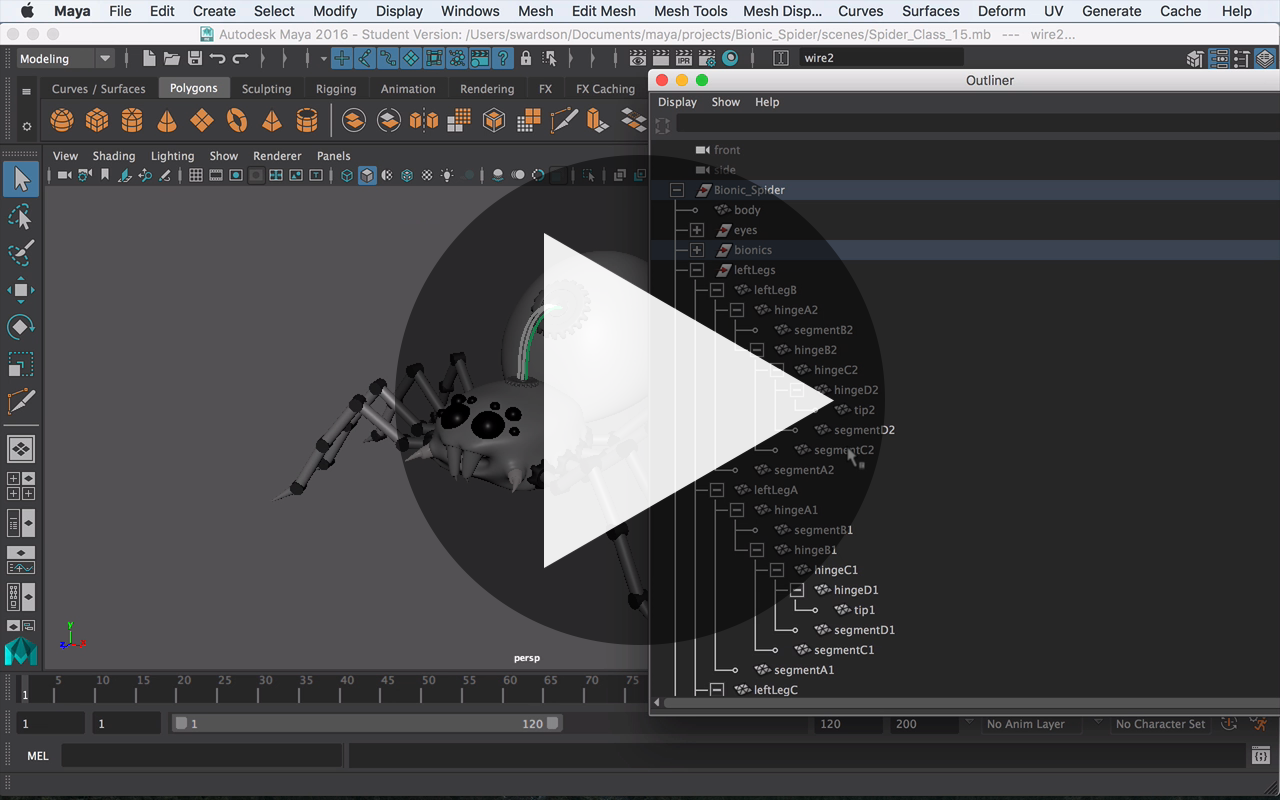
Task: Expand the eyes group in the Outliner
Action: [698, 230]
